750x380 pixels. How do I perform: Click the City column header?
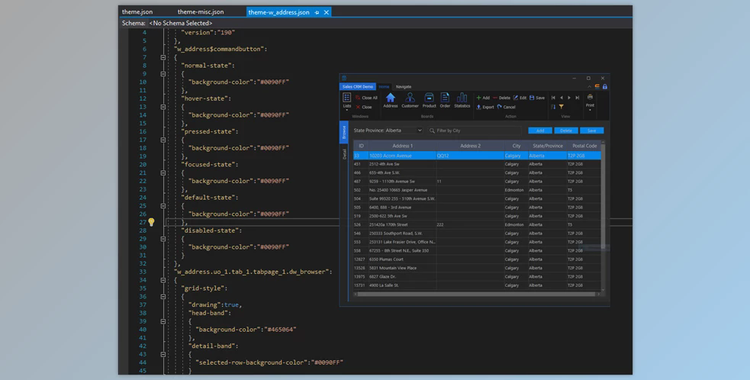pos(516,145)
